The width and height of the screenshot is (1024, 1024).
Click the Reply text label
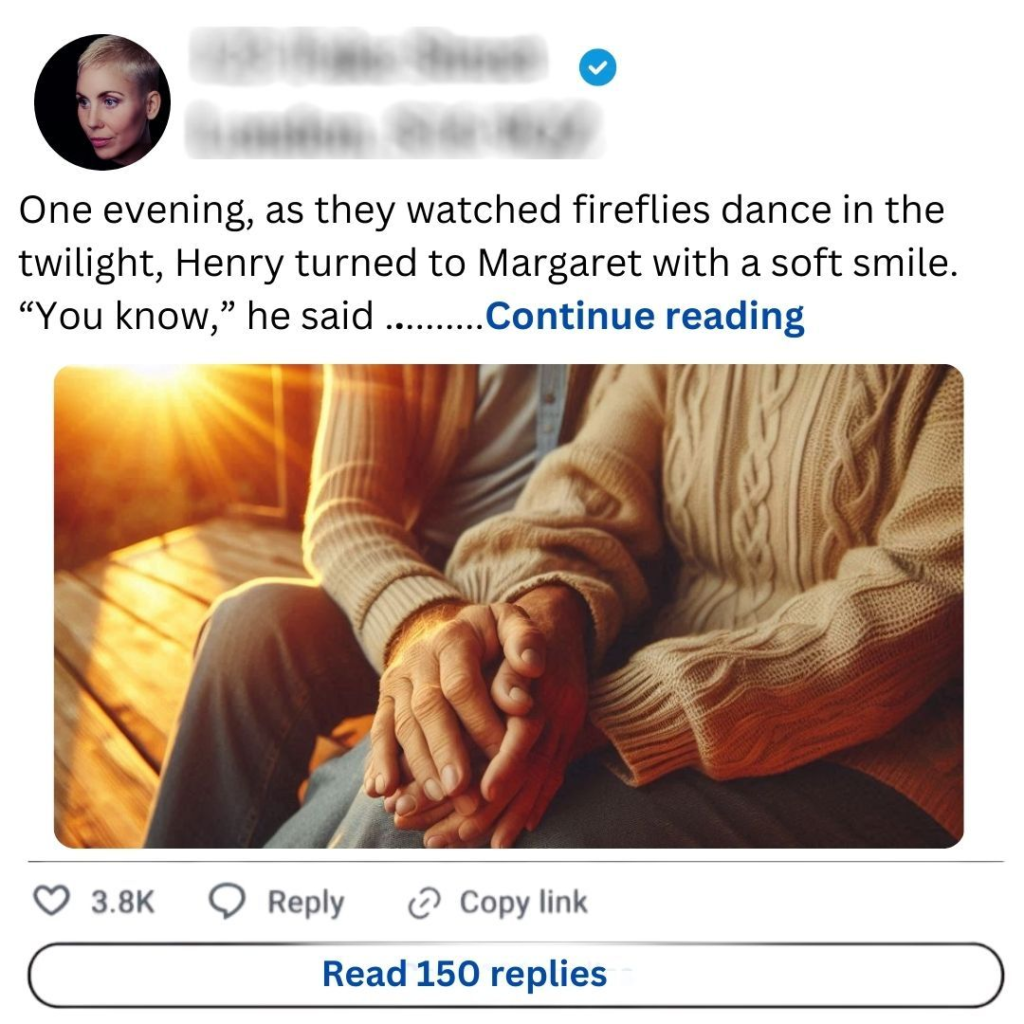pyautogui.click(x=305, y=902)
